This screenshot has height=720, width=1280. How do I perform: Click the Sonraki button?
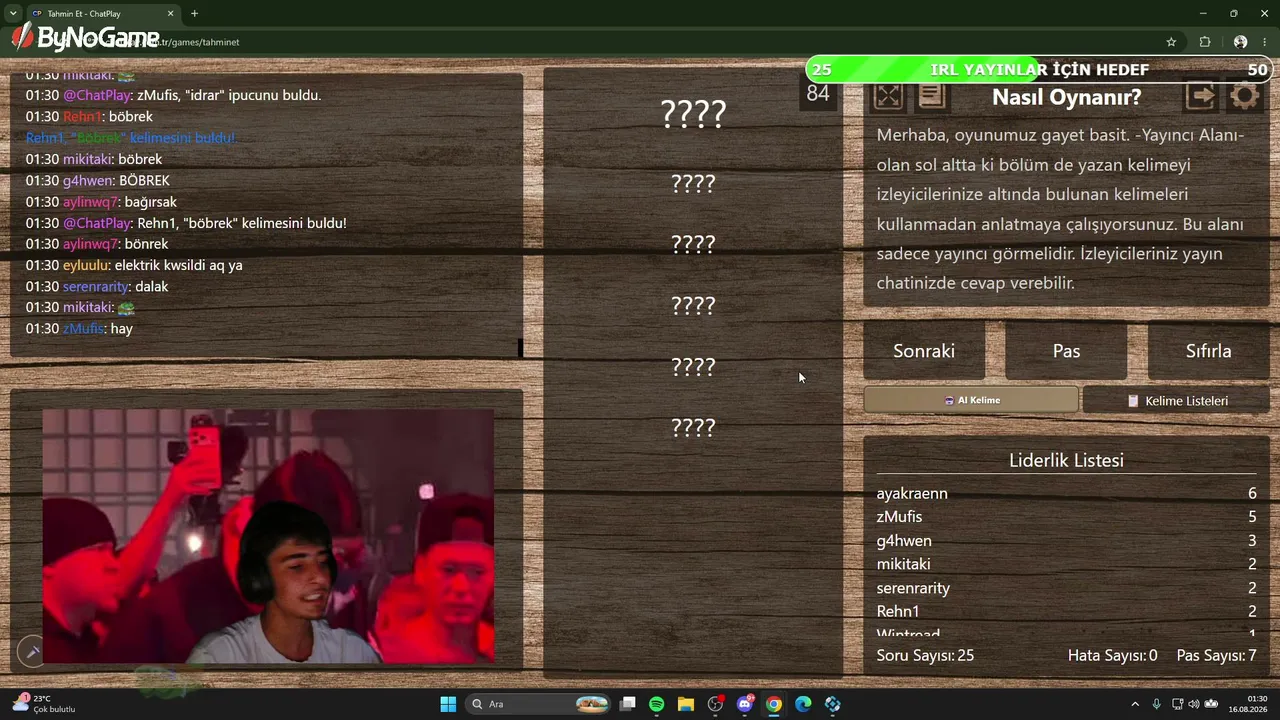924,351
